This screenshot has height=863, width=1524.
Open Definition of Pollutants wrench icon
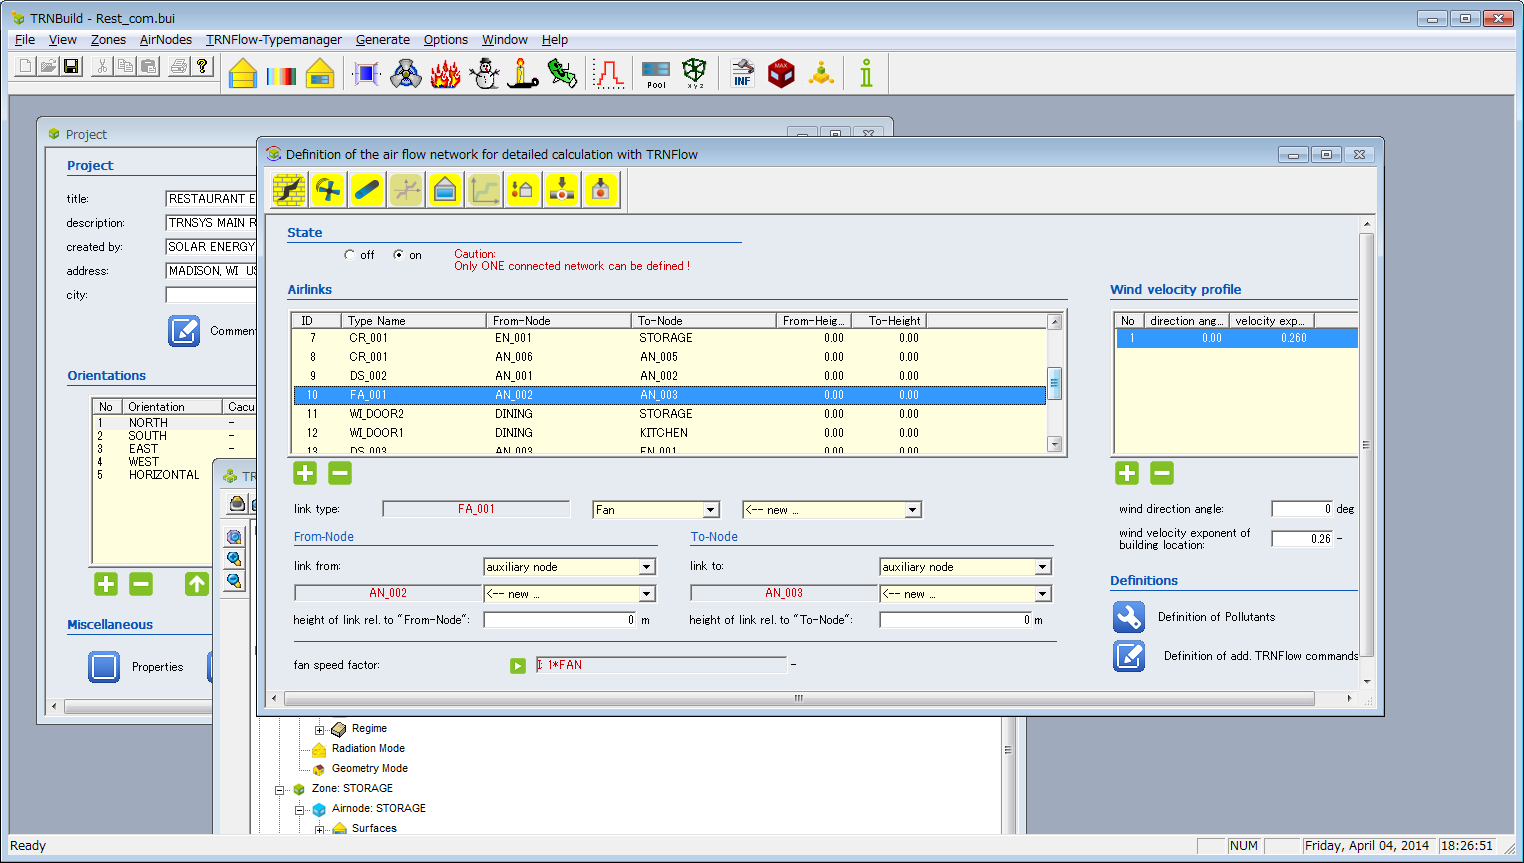(1129, 617)
